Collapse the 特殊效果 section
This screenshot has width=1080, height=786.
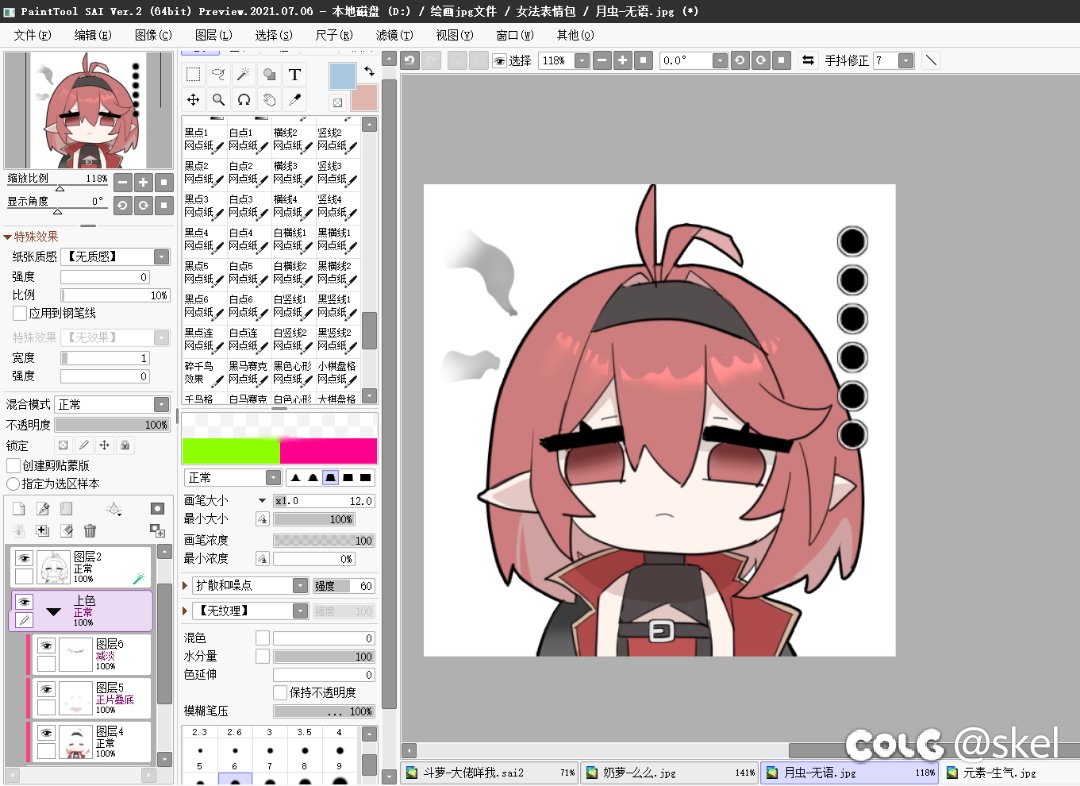(8, 237)
